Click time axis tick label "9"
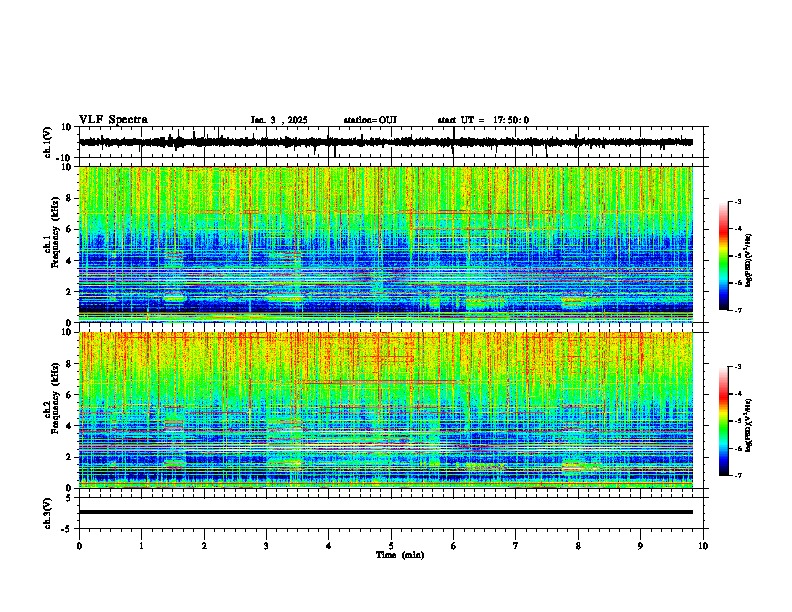The height and width of the screenshot is (612, 792). point(640,546)
